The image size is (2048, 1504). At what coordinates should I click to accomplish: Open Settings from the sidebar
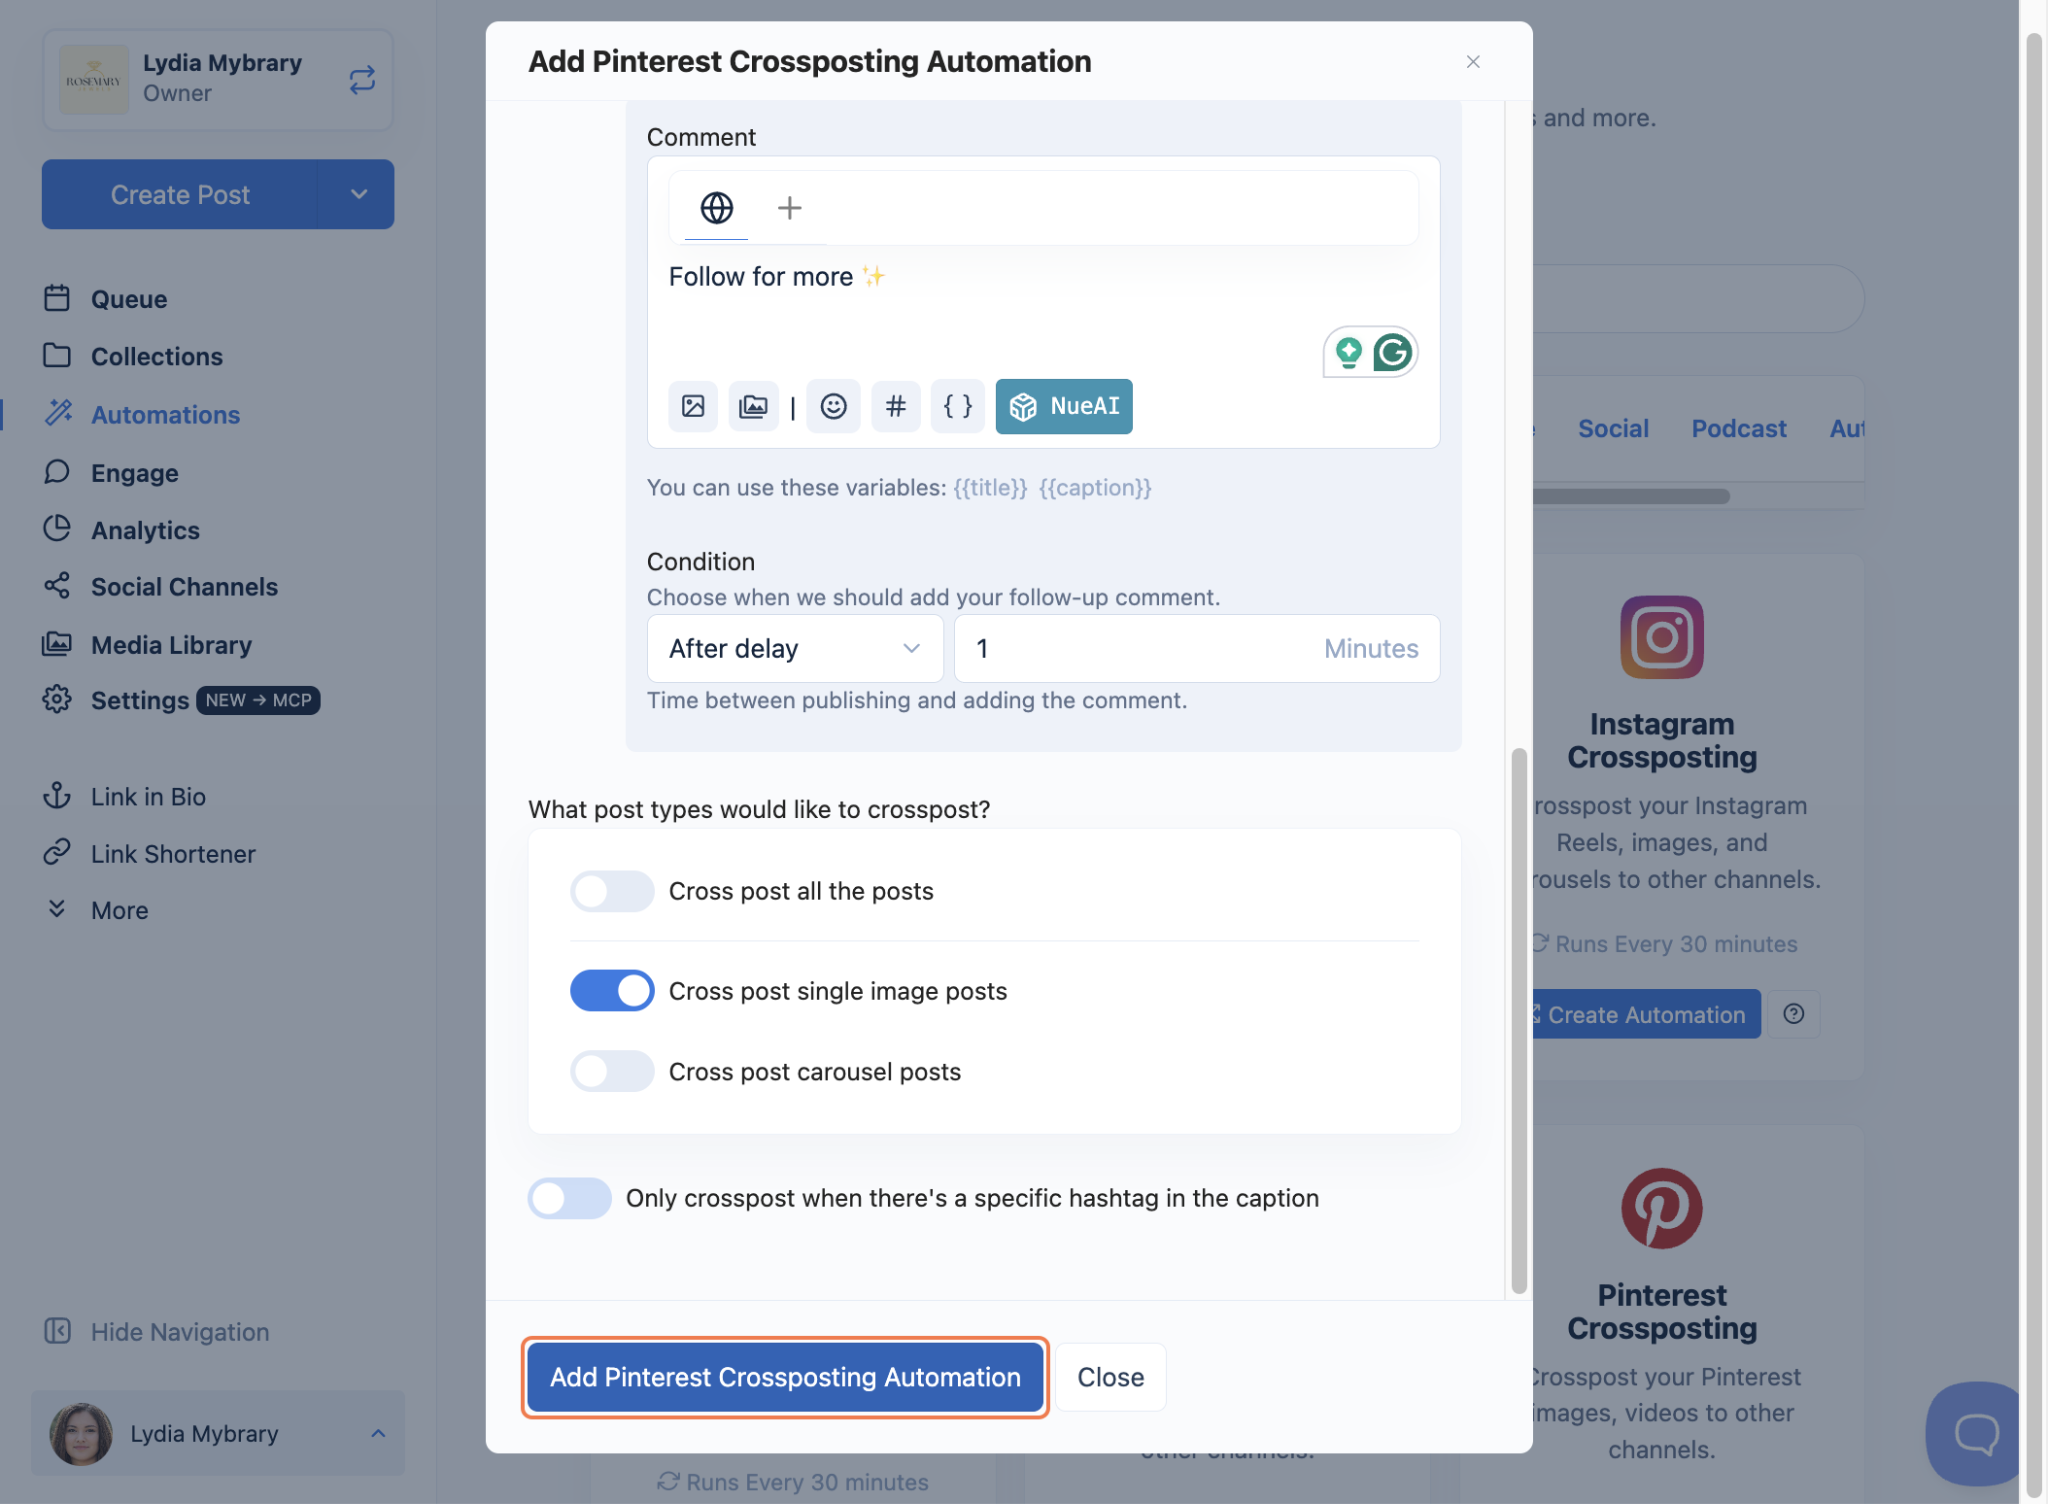(140, 700)
